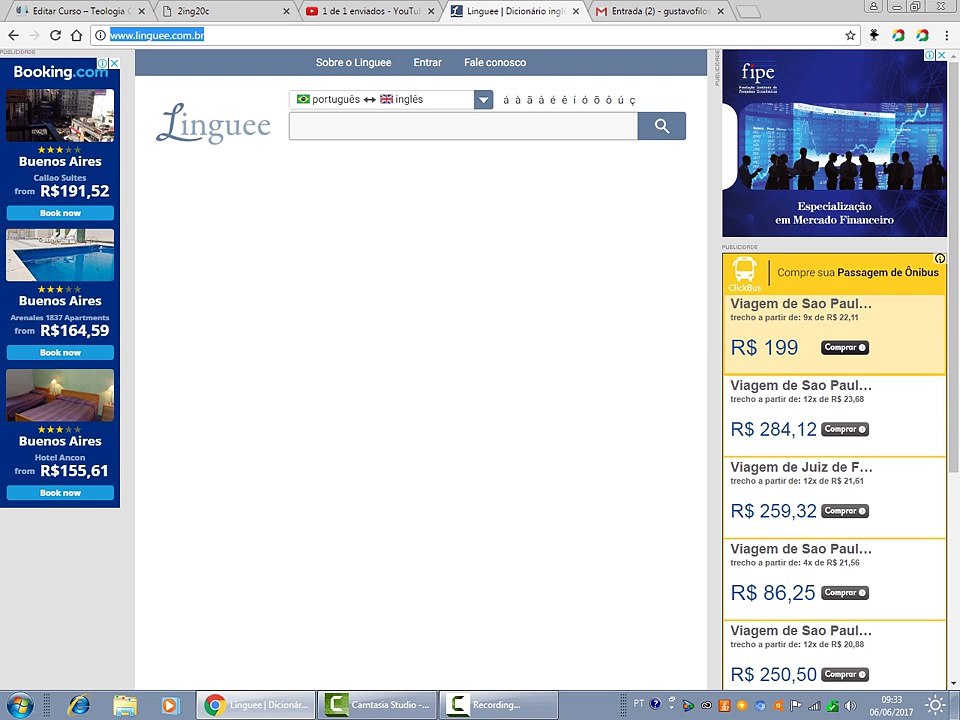The height and width of the screenshot is (720, 960).
Task: Open Internet Explorer from the taskbar
Action: click(78, 705)
